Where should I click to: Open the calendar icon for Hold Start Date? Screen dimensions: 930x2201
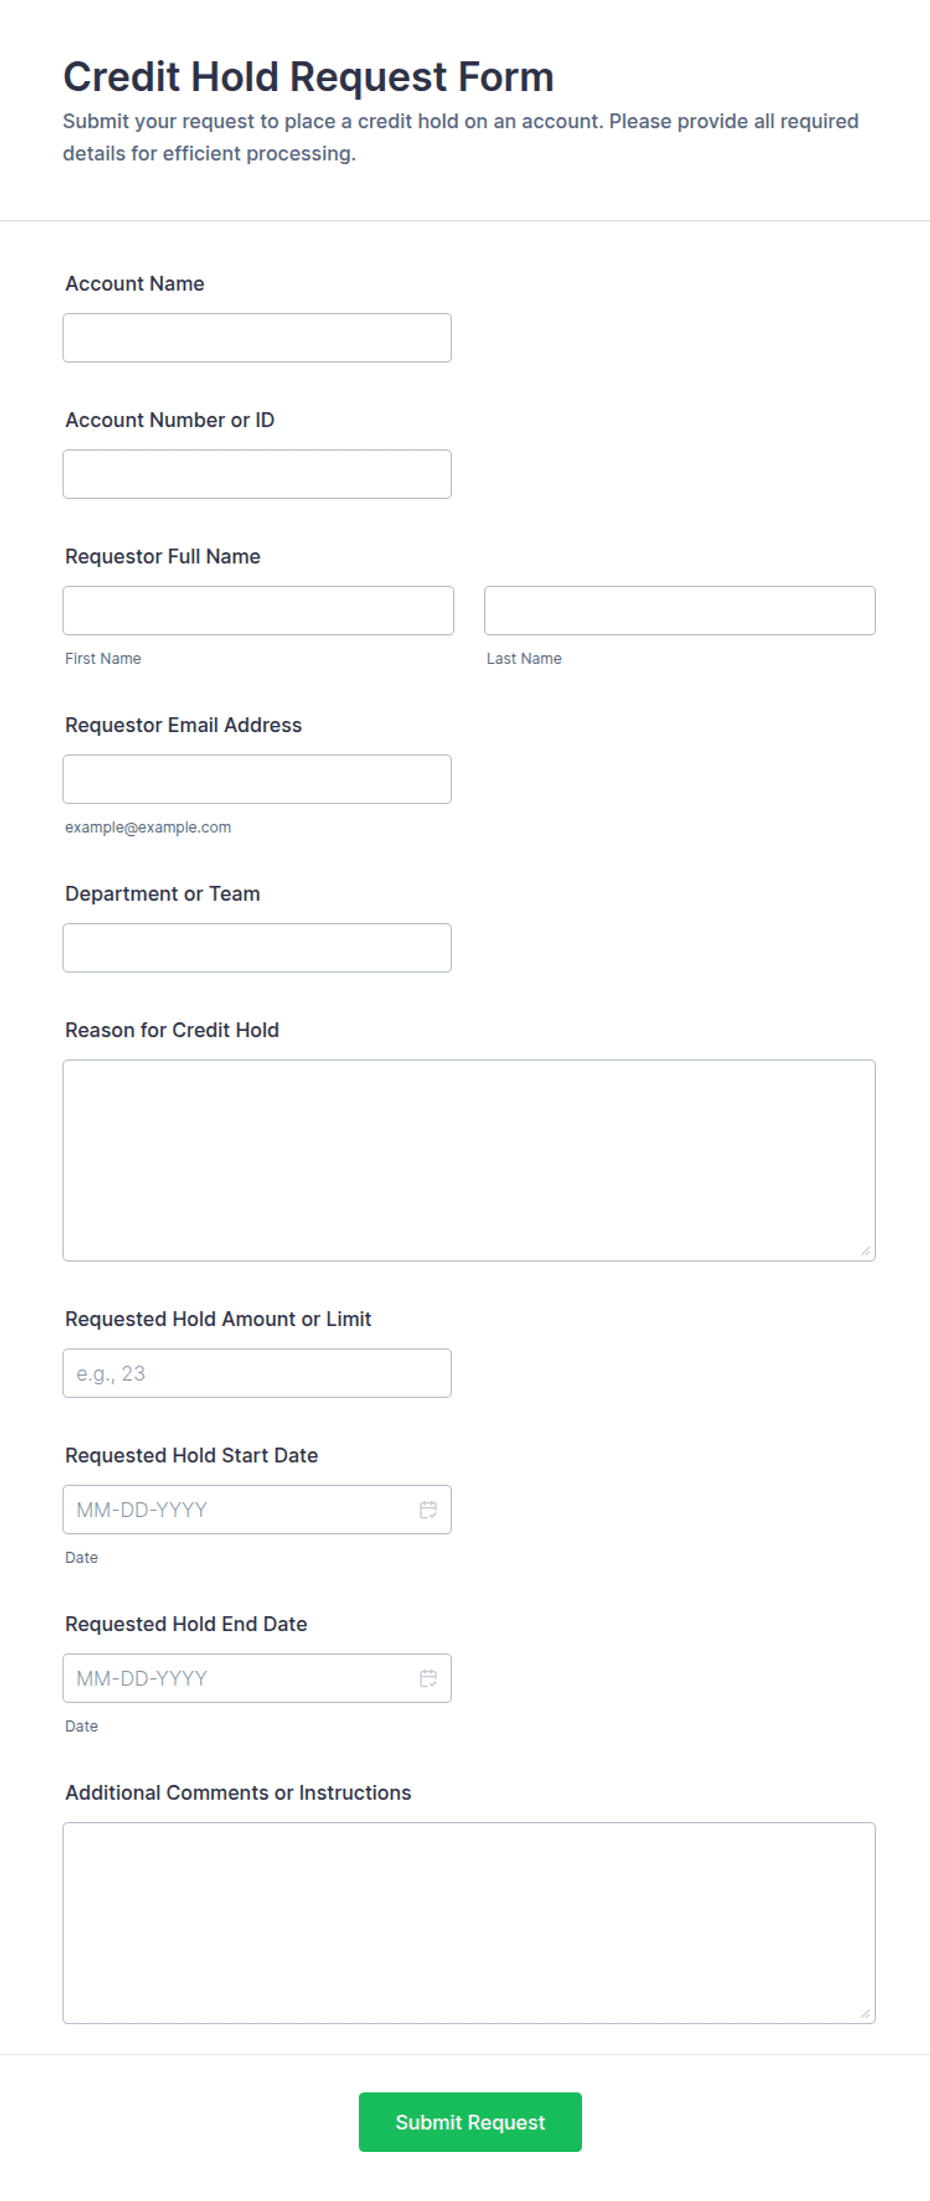coord(428,1509)
